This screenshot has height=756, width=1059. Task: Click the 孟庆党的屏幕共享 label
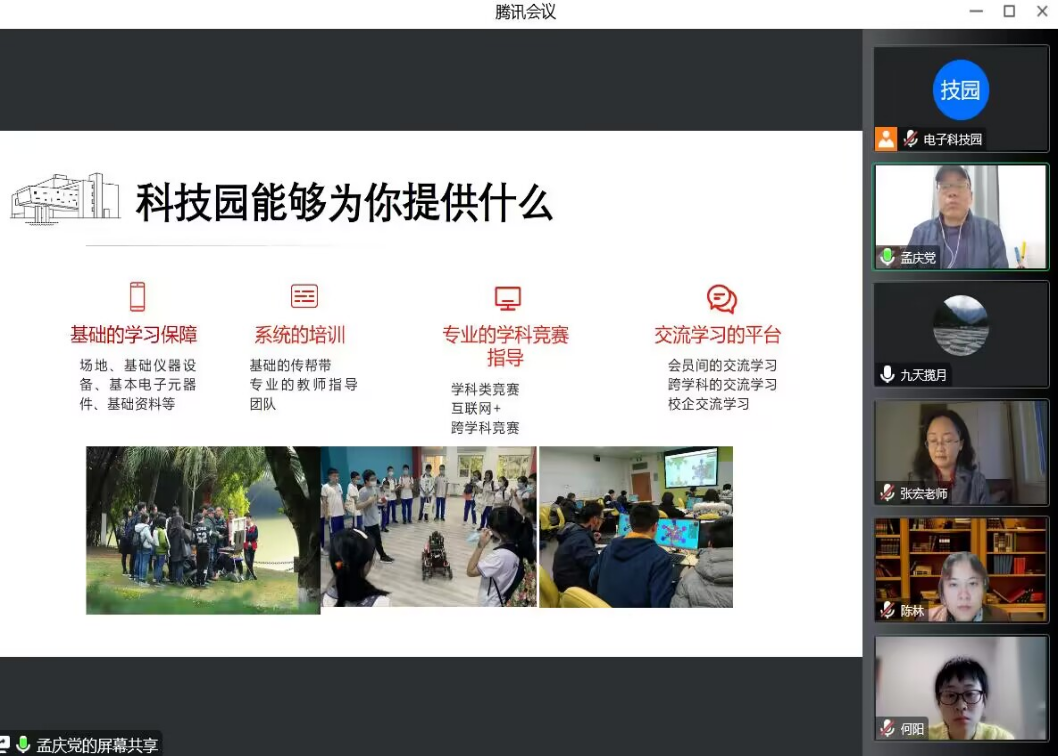(x=97, y=746)
